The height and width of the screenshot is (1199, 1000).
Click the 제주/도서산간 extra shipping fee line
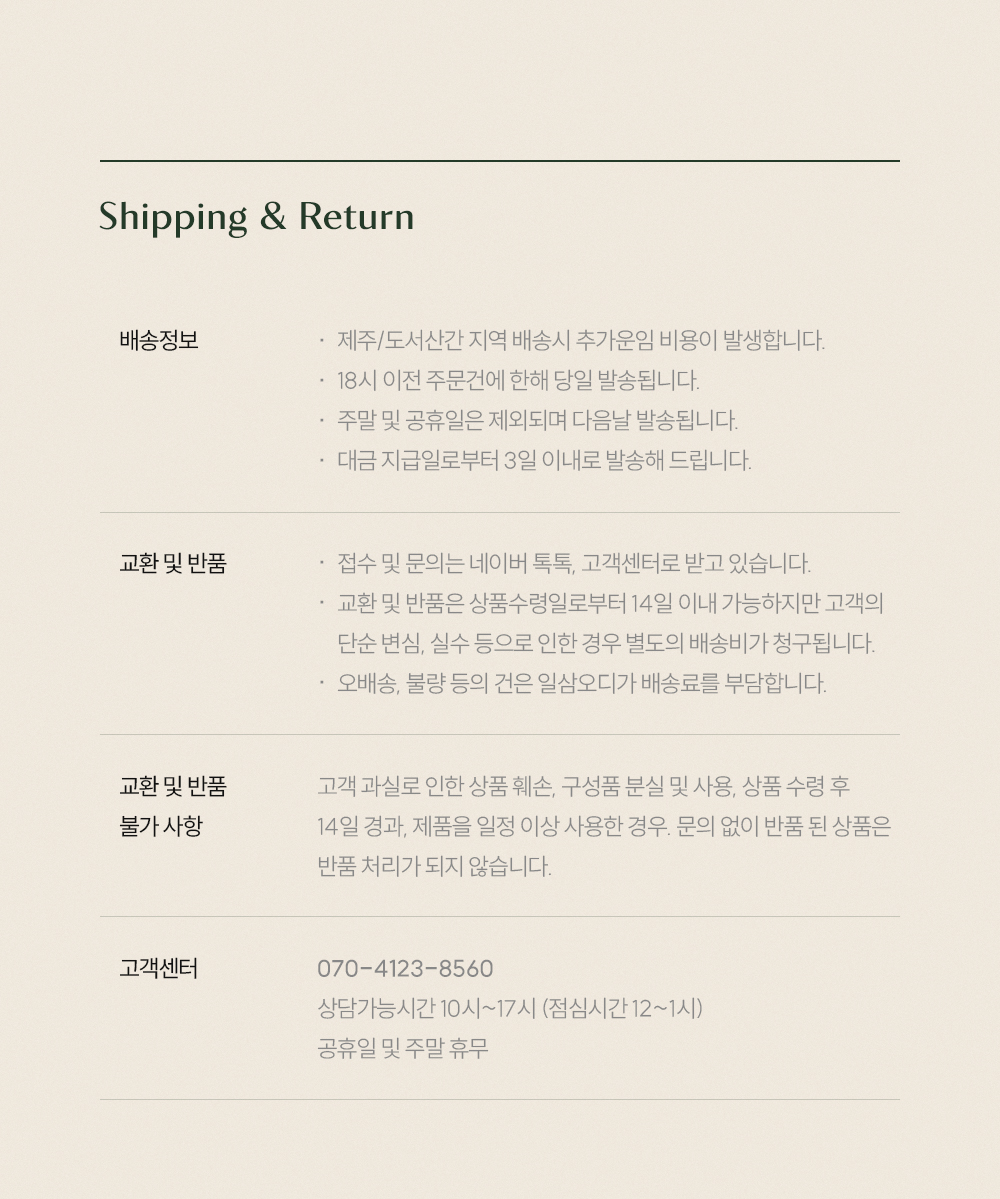click(581, 340)
